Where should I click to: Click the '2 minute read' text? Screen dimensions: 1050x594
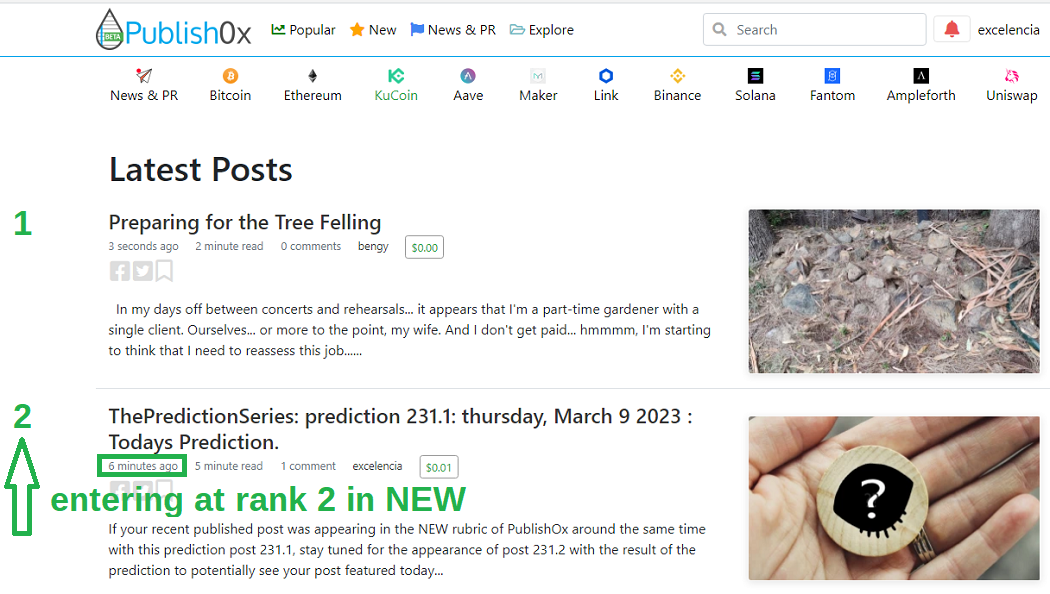229,246
